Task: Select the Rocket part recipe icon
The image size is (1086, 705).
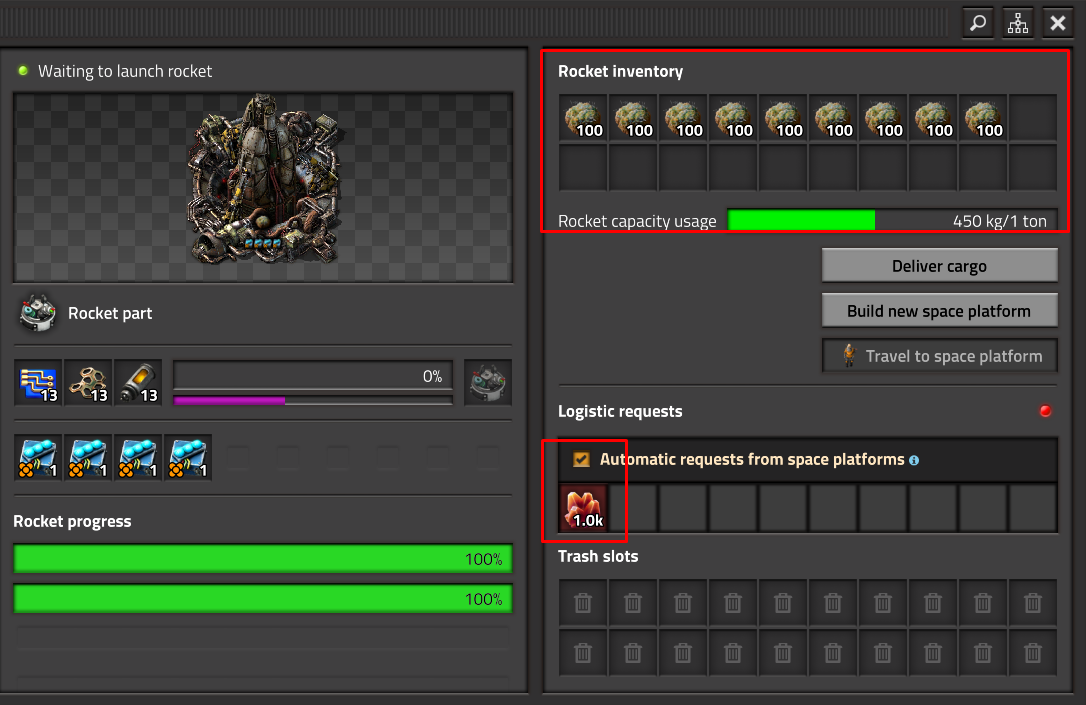Action: (x=37, y=313)
